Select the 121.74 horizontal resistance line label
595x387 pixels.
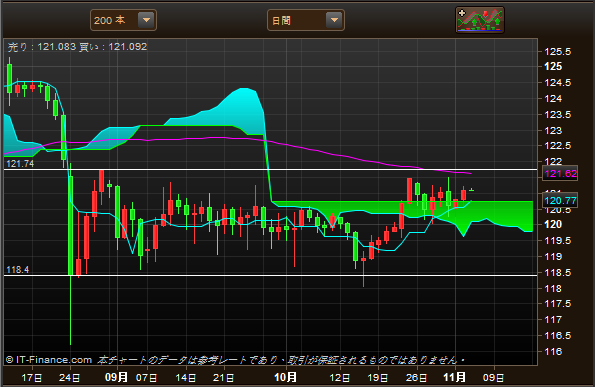pyautogui.click(x=20, y=164)
